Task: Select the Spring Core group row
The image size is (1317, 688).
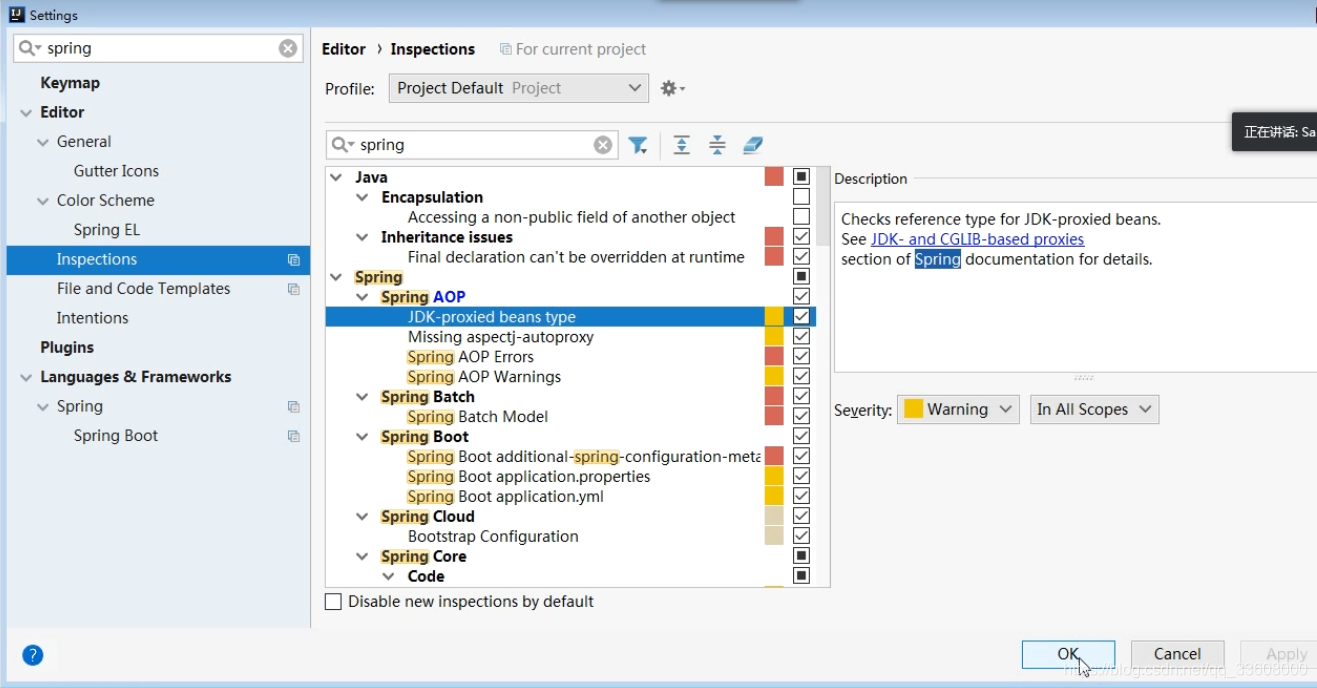Action: click(423, 557)
